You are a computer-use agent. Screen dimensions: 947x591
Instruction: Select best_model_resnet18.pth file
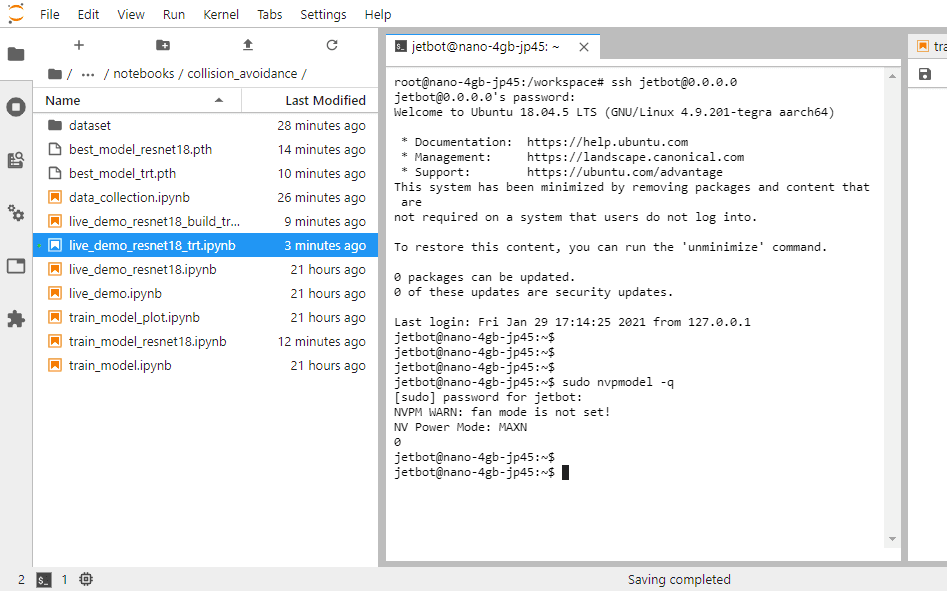coord(206,149)
